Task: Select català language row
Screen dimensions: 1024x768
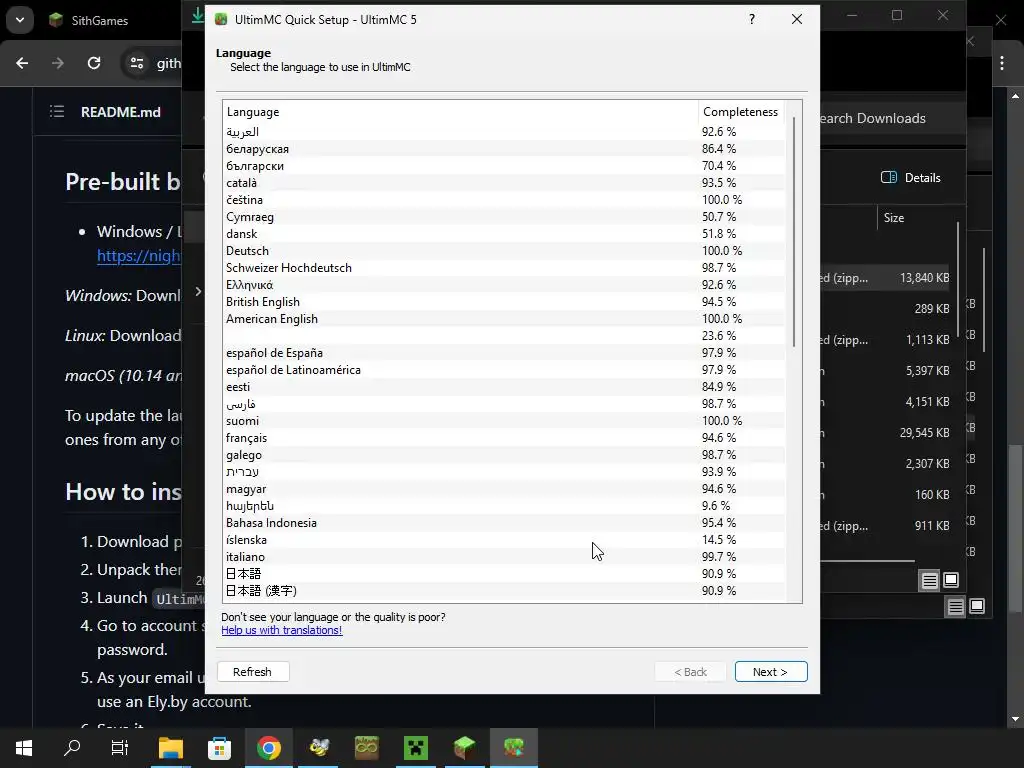Action: pos(504,183)
